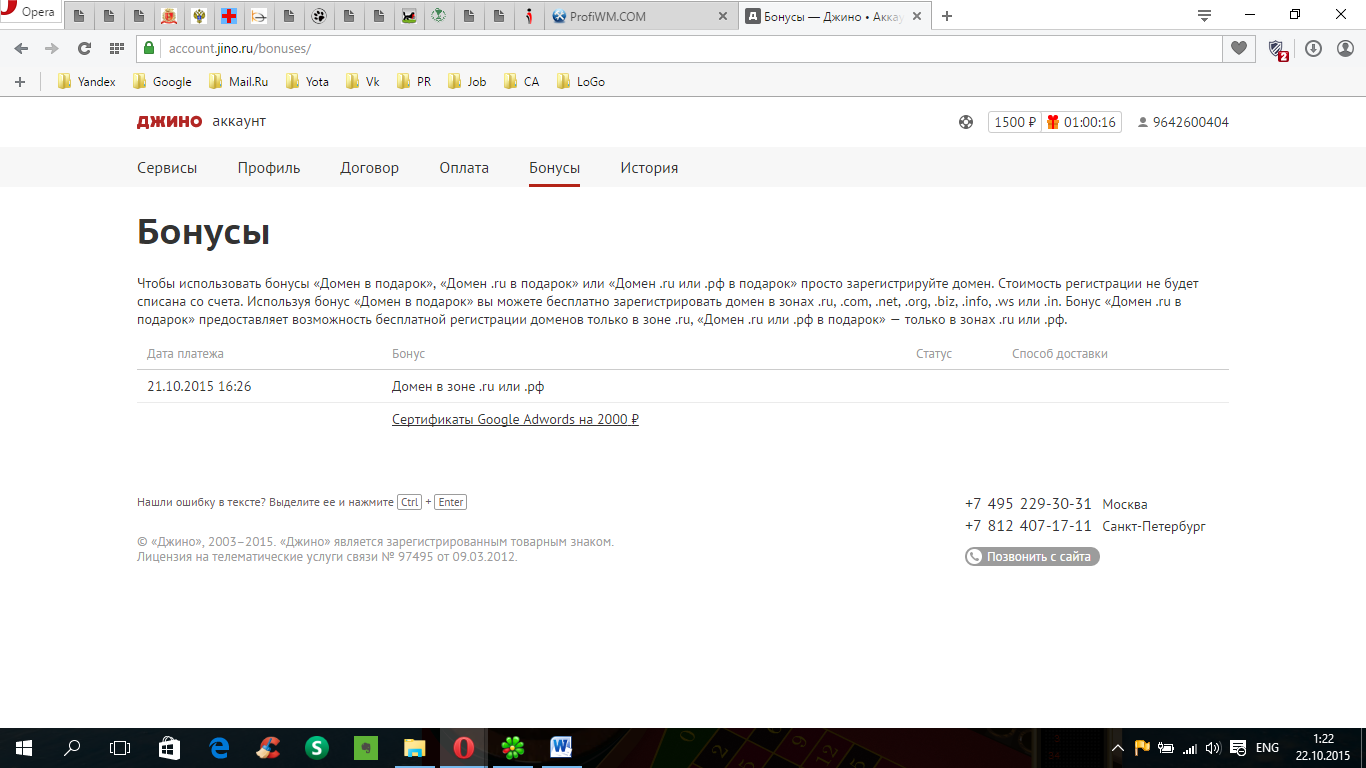Viewport: 1366px width, 768px height.
Task: Switch to Microsoft Word in the taskbar
Action: coord(561,747)
